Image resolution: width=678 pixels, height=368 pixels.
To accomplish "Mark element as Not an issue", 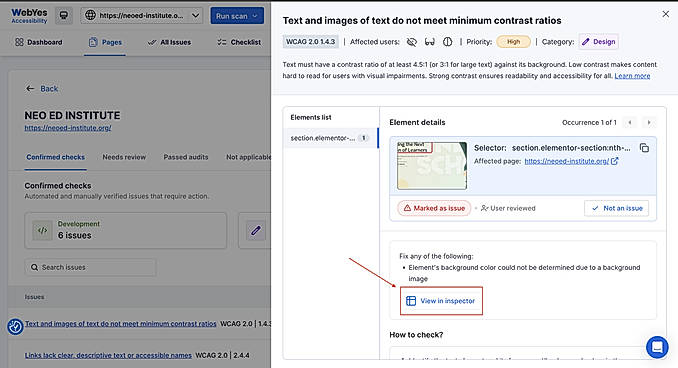I will [616, 208].
